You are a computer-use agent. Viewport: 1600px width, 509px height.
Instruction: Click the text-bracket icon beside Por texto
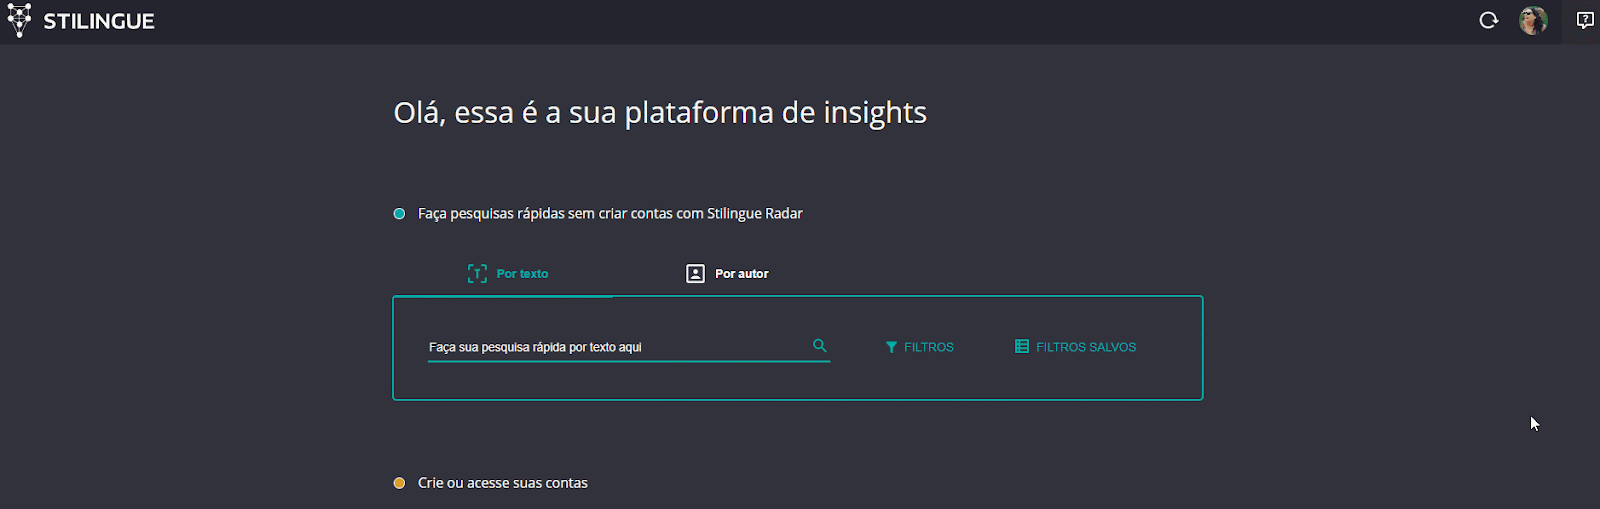click(x=477, y=274)
